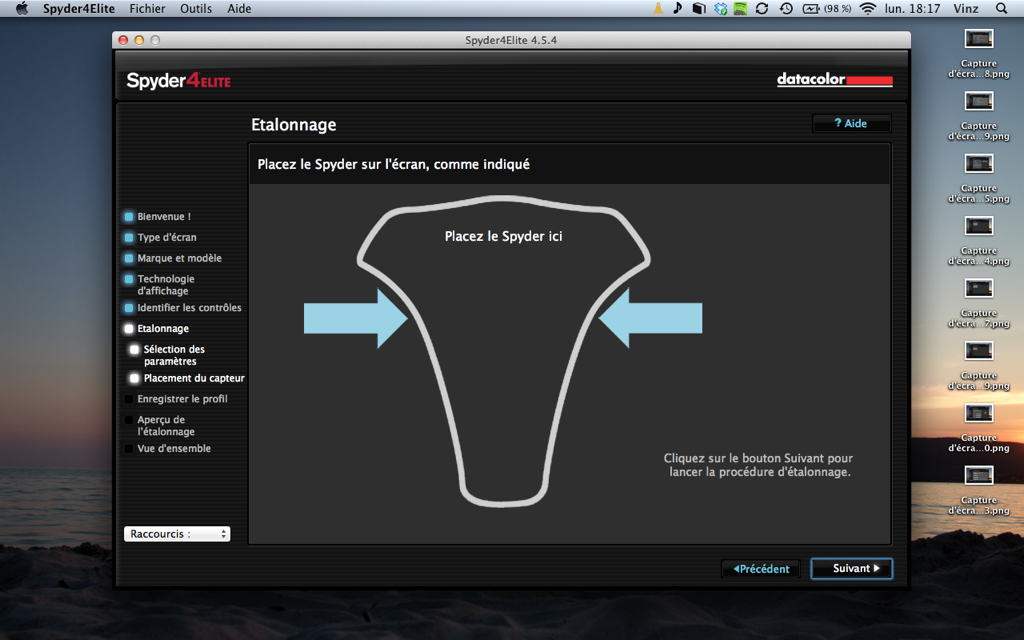Click the Suivant button

coord(851,568)
